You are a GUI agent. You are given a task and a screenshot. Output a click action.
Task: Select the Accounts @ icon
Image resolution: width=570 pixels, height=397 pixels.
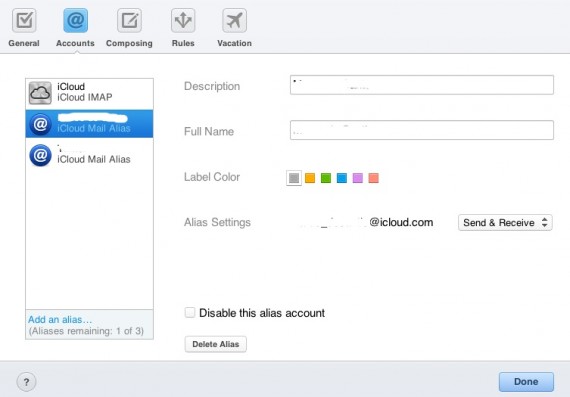[75, 20]
